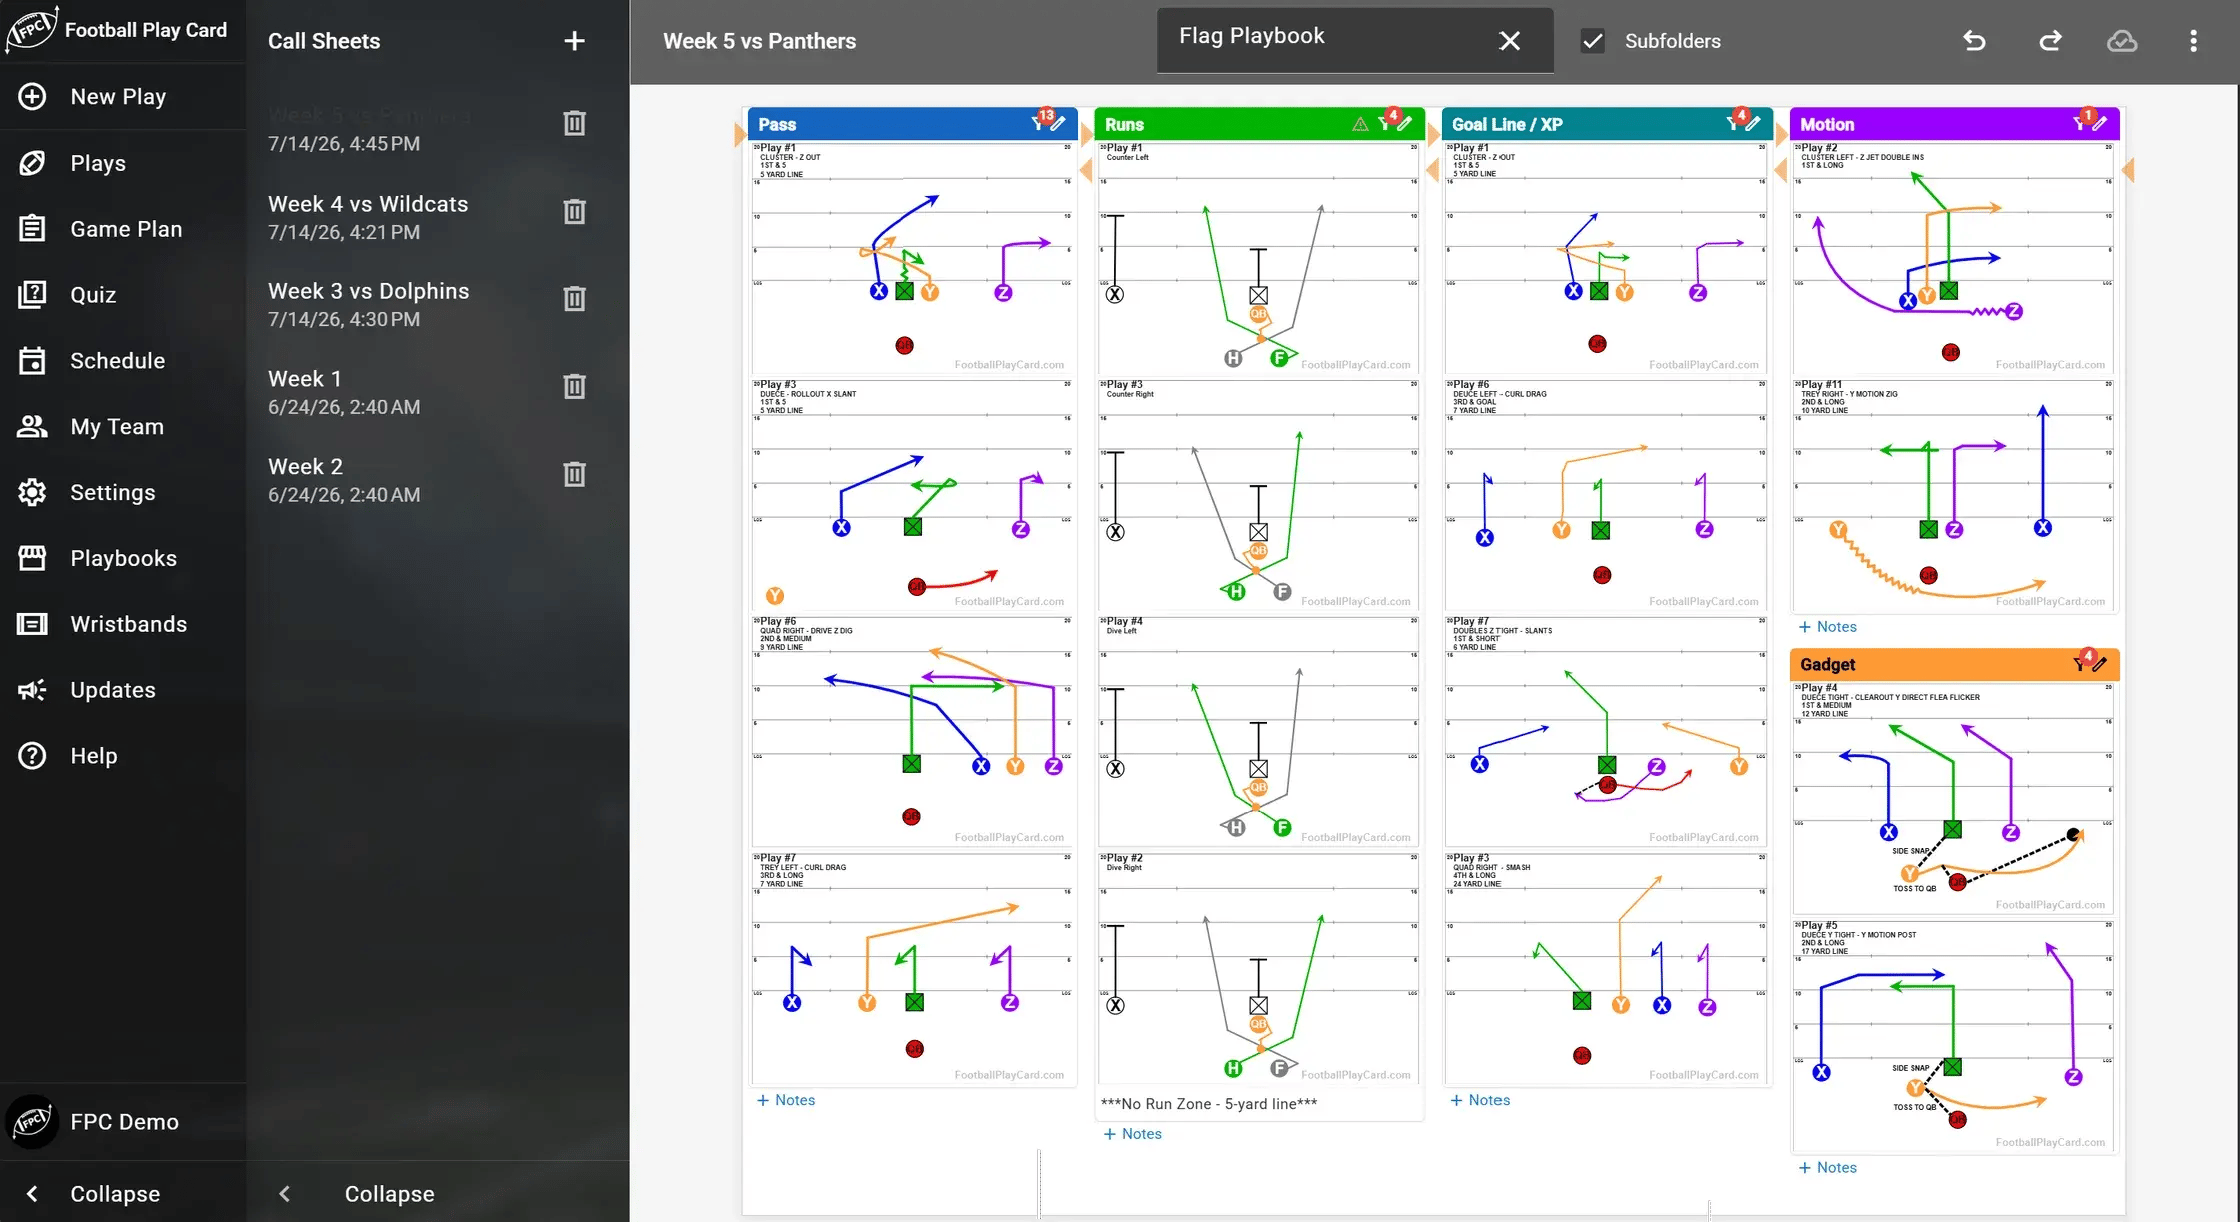This screenshot has height=1222, width=2240.
Task: Open Wristbands in the sidebar
Action: click(128, 624)
